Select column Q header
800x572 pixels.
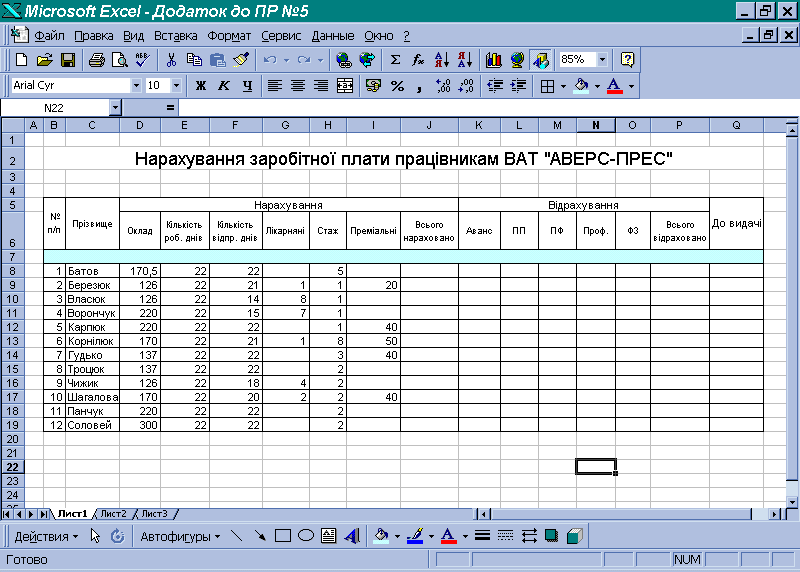coord(736,125)
